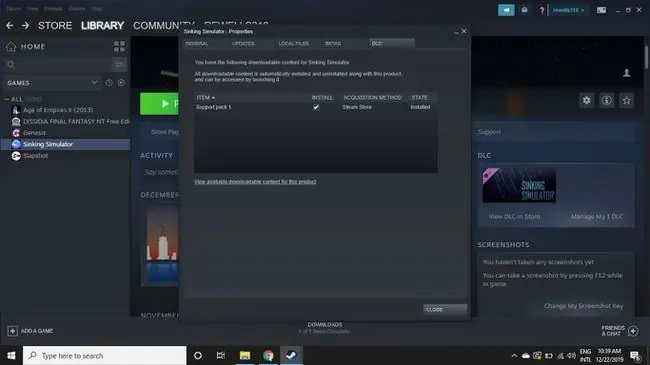Open the inbox notification icon

coord(524,10)
